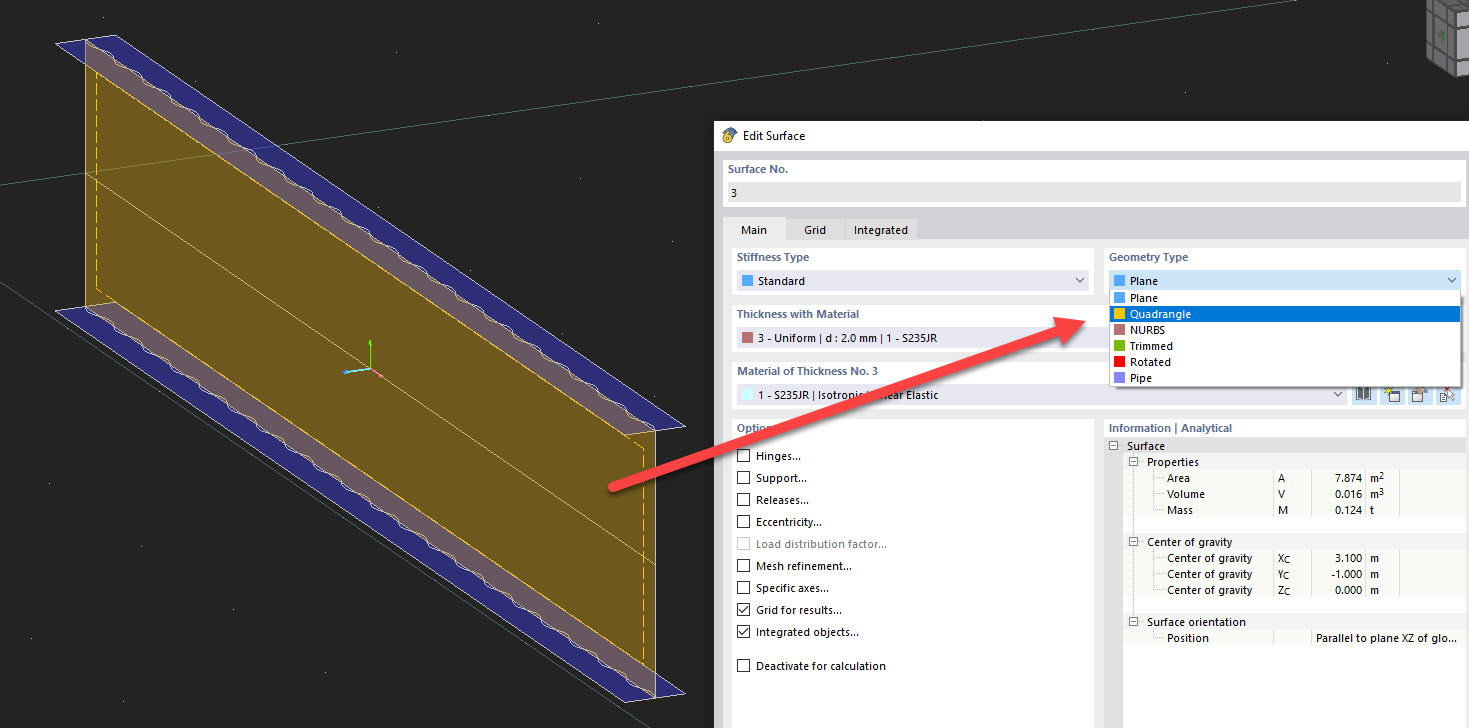The image size is (1469, 728).
Task: Enable the Hinges option
Action: (x=743, y=455)
